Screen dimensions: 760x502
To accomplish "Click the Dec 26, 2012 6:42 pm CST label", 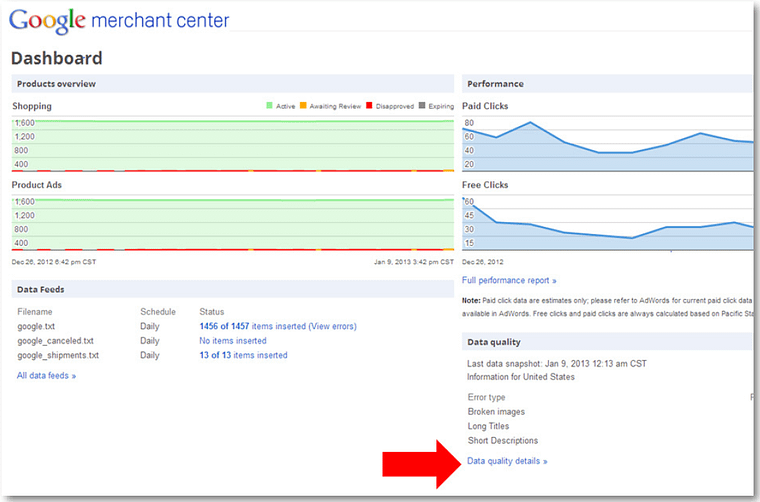I will (54, 262).
